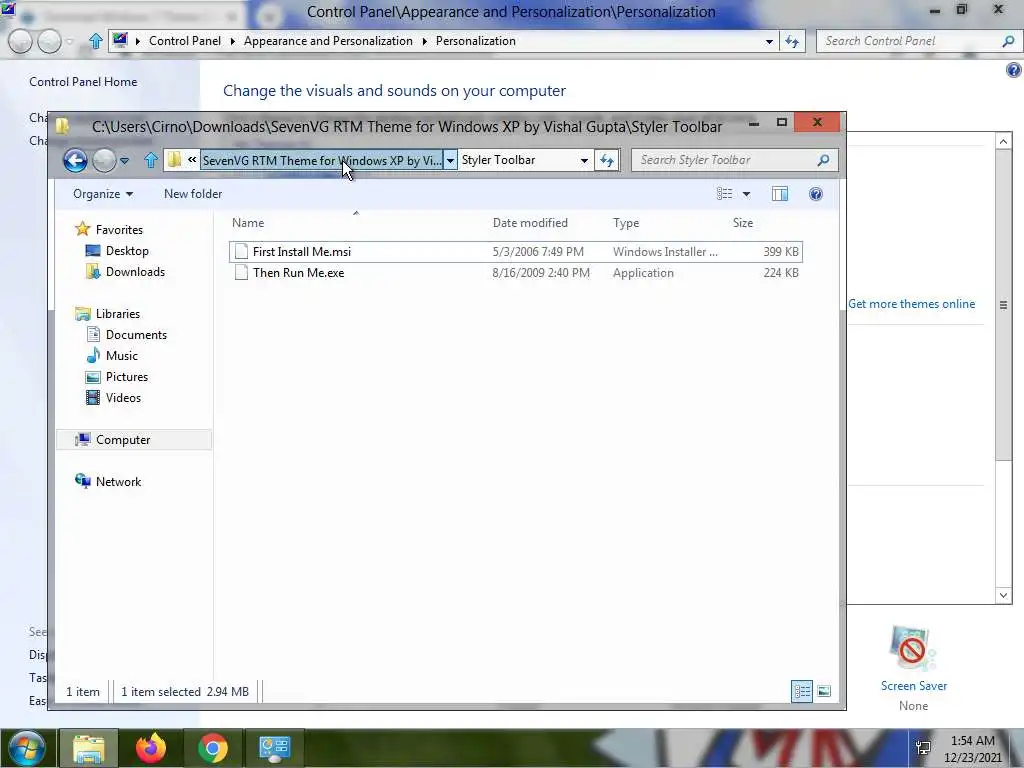Click the folder icon in explorer address bar
The image size is (1024, 768).
point(174,160)
